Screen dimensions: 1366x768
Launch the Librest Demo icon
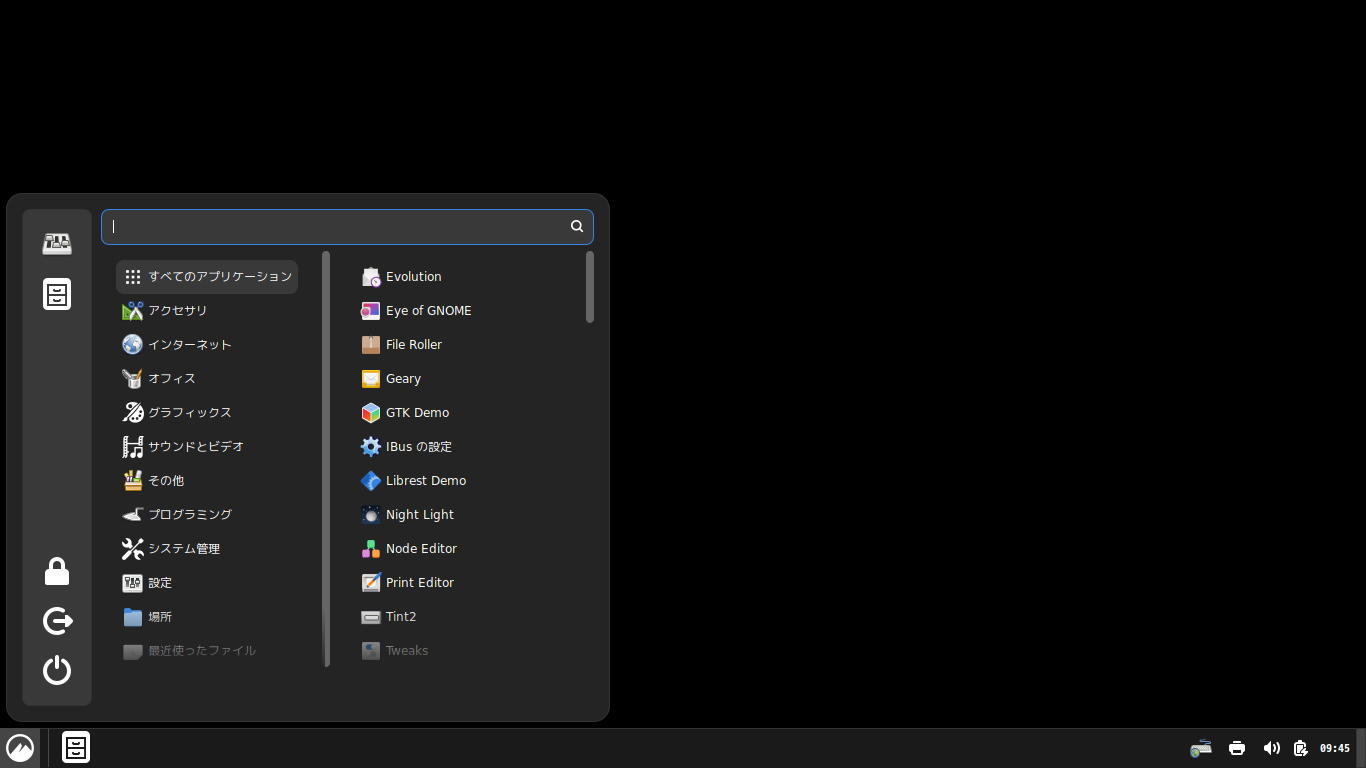point(371,481)
